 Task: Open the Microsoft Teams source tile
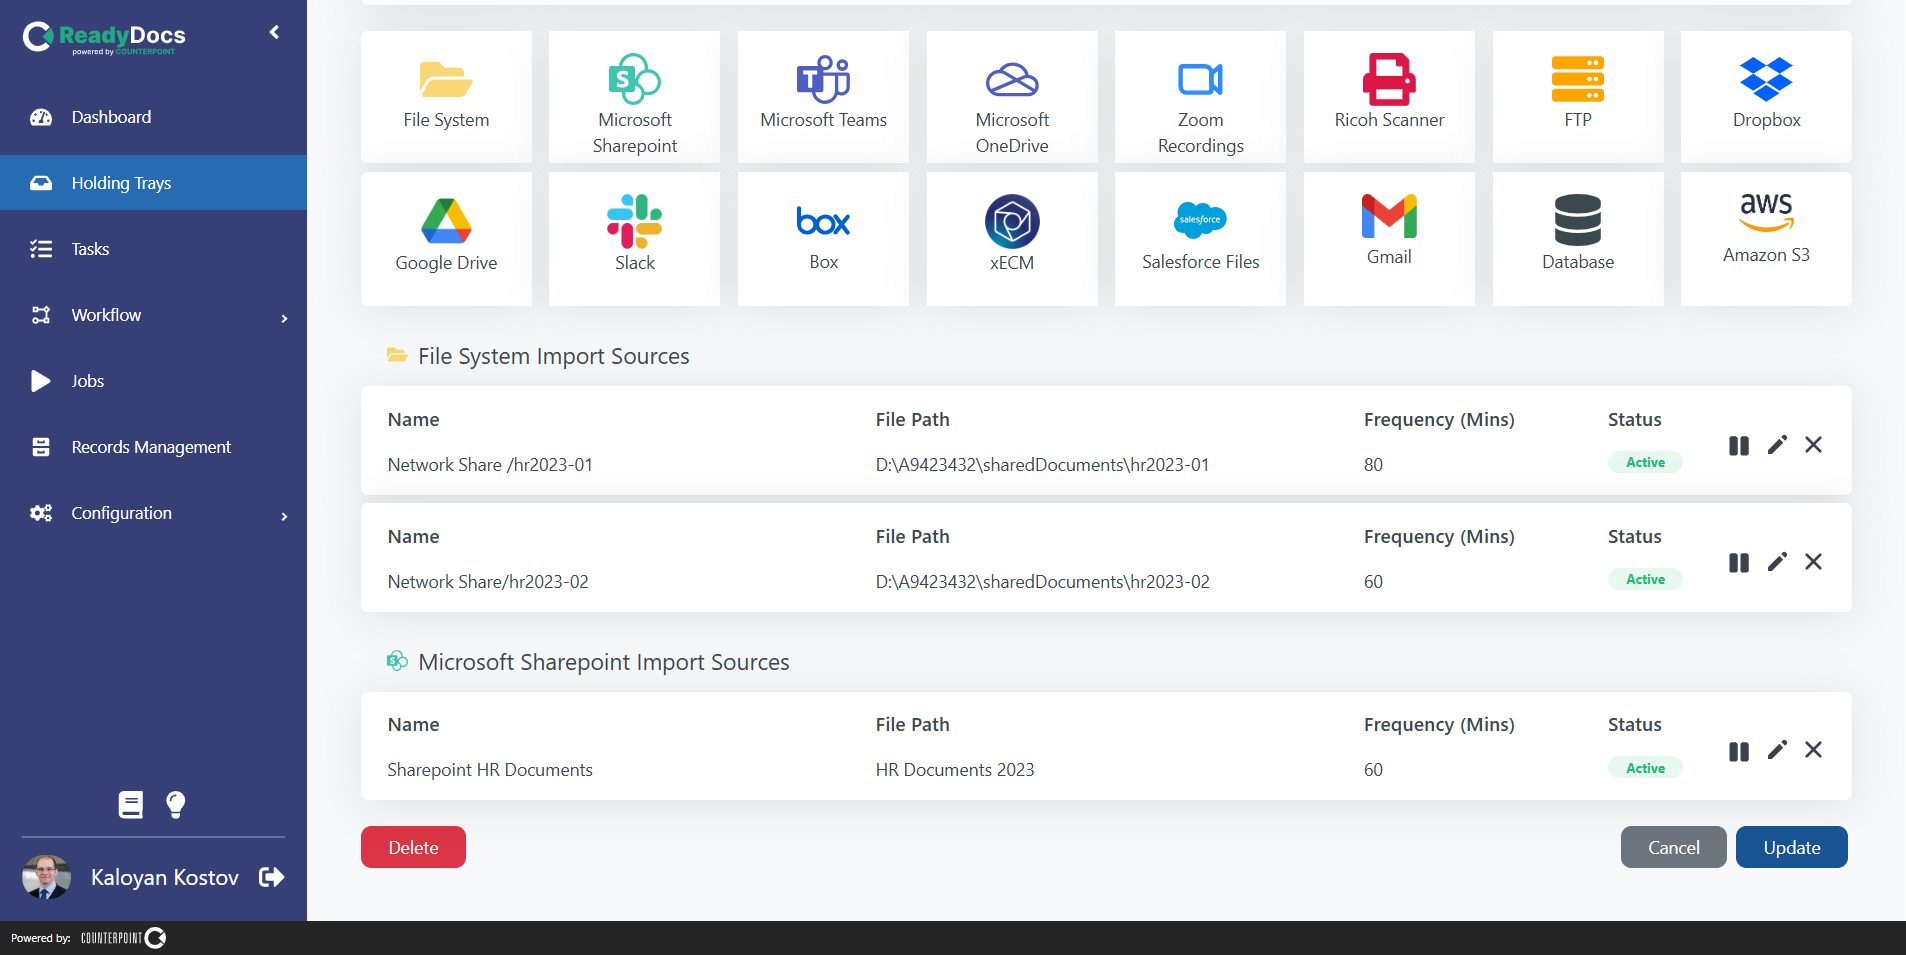click(x=823, y=97)
